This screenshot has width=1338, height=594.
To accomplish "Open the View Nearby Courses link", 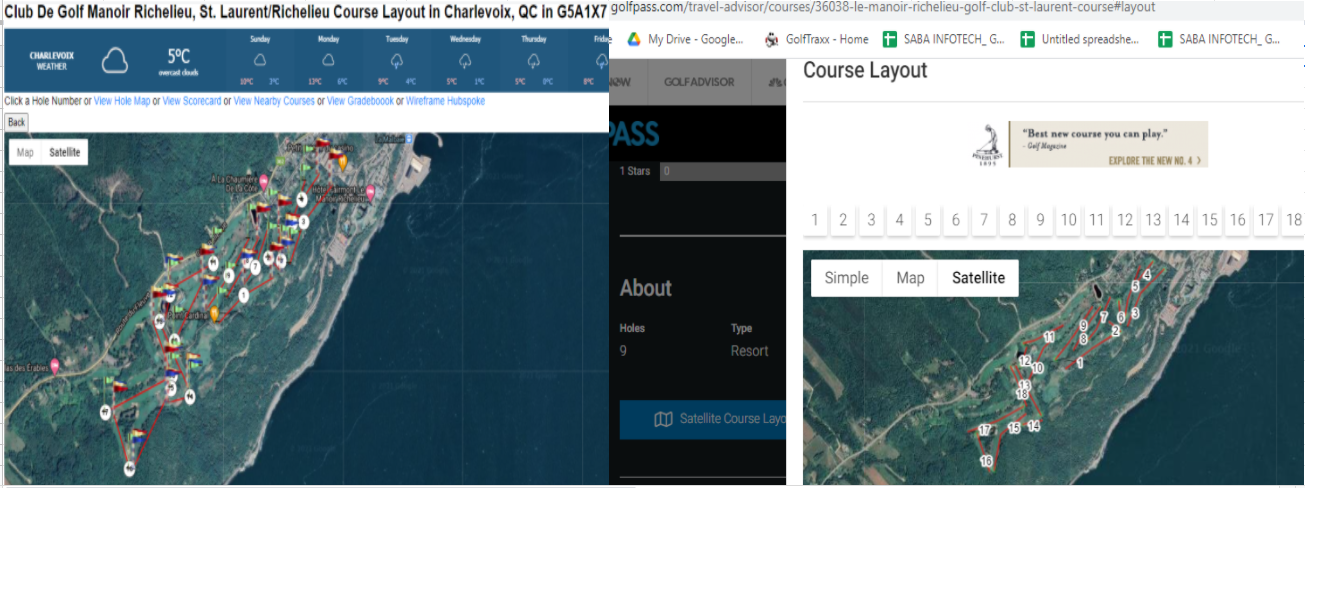I will coord(274,101).
